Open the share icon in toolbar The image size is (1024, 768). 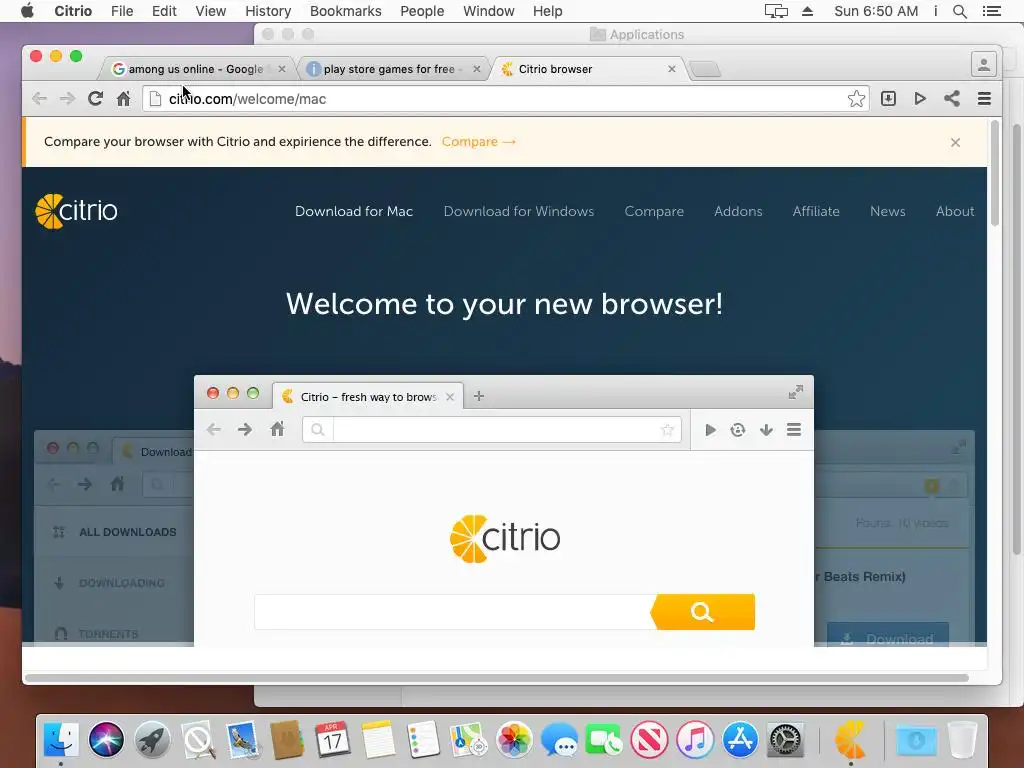pyautogui.click(x=952, y=99)
